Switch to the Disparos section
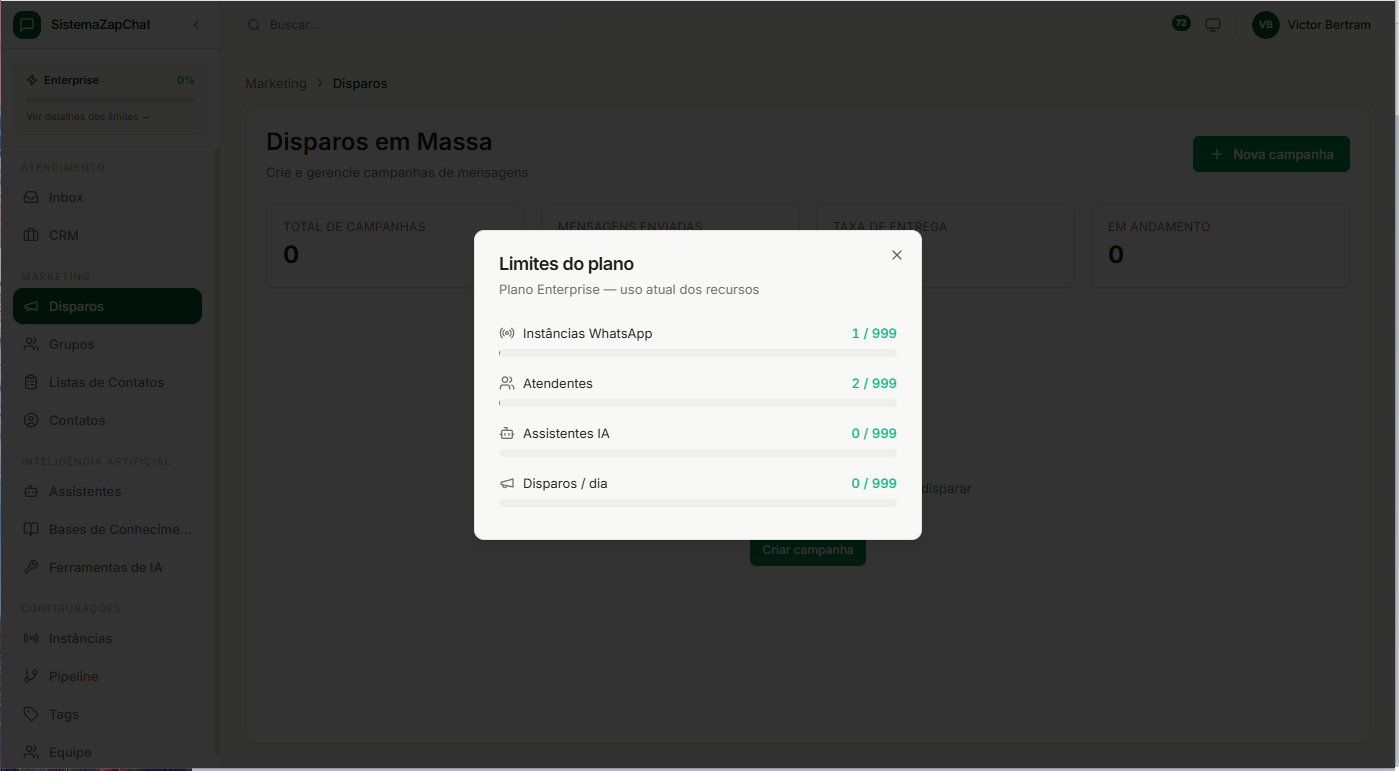The image size is (1399, 771). tap(74, 306)
